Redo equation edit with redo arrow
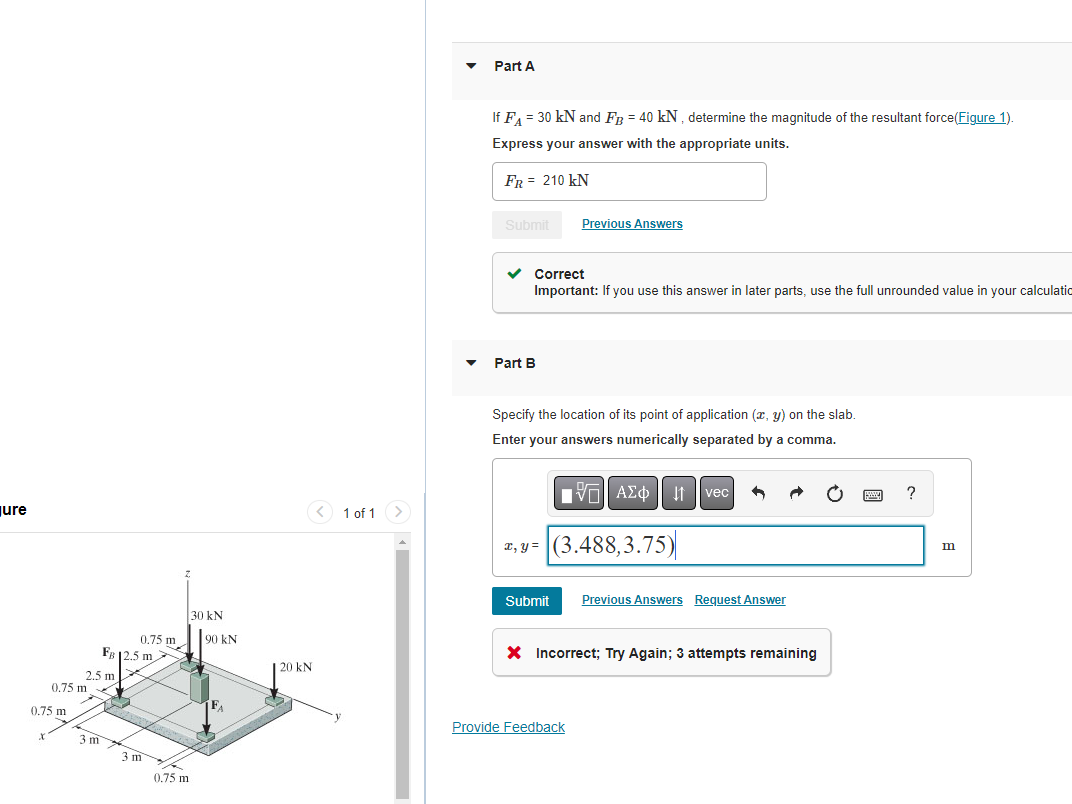Viewport: 1072px width, 804px height. (795, 492)
